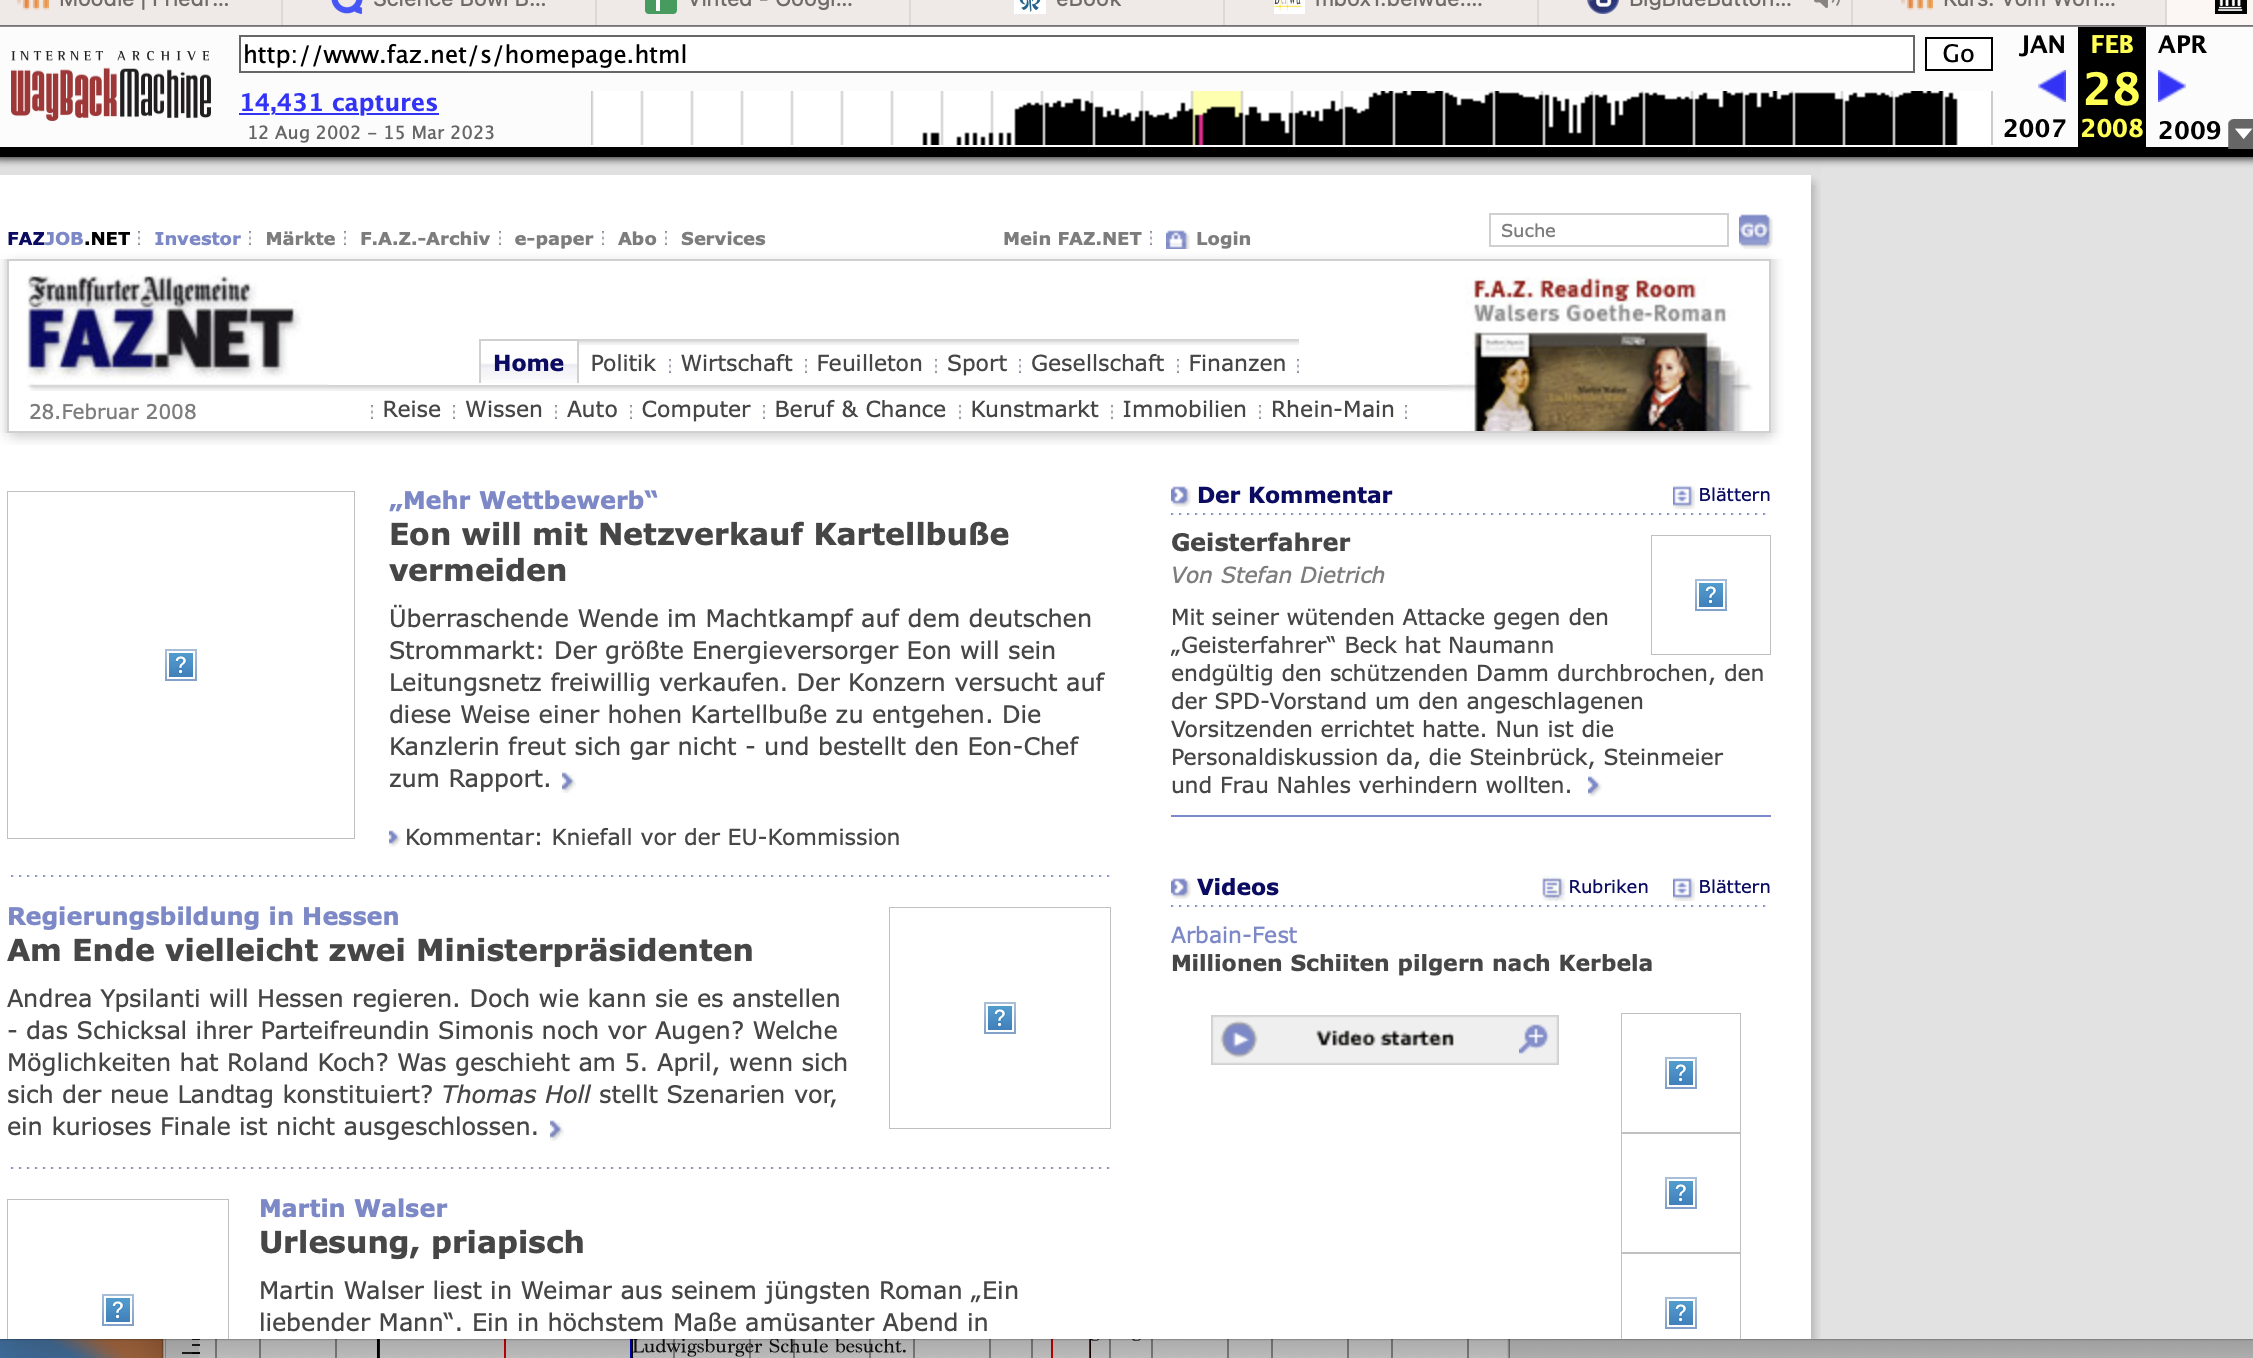Screen dimensions: 2253x1358
Task: Click the Go button next to the URL
Action: [x=1957, y=53]
